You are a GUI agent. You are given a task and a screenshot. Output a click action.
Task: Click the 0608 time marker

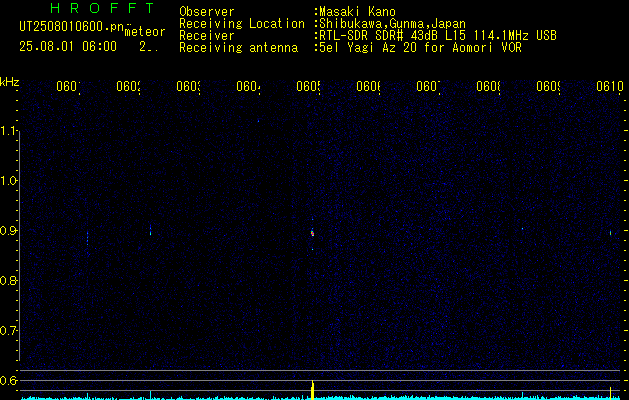[488, 86]
